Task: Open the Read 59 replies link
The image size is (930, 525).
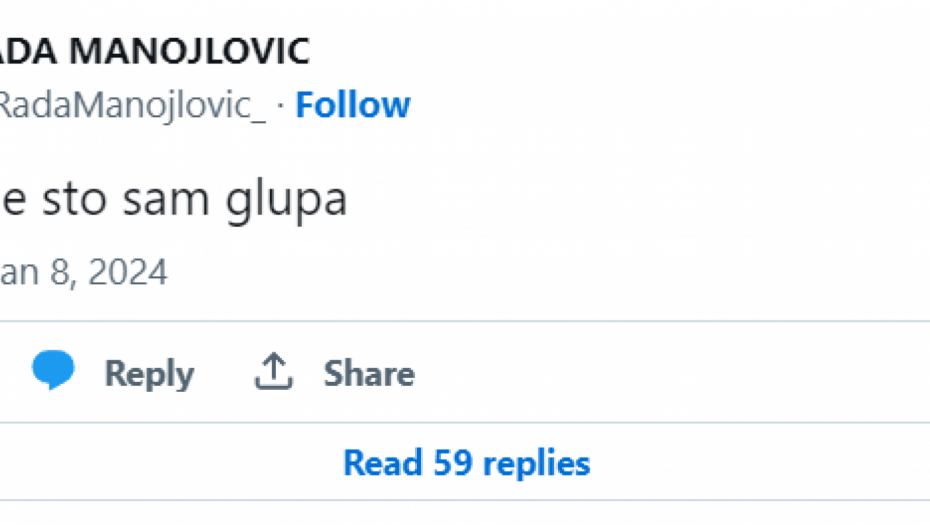Action: 466,463
